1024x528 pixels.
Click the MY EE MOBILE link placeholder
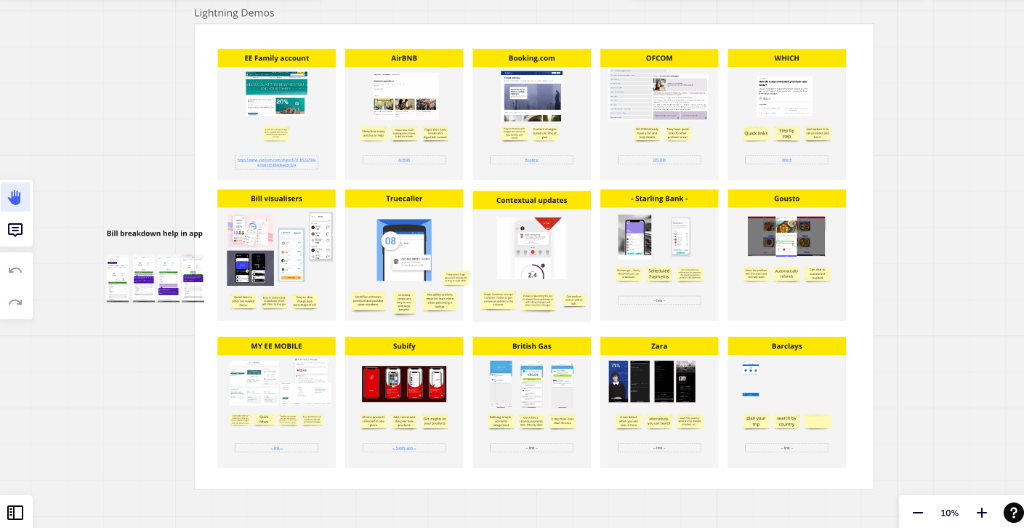click(276, 448)
